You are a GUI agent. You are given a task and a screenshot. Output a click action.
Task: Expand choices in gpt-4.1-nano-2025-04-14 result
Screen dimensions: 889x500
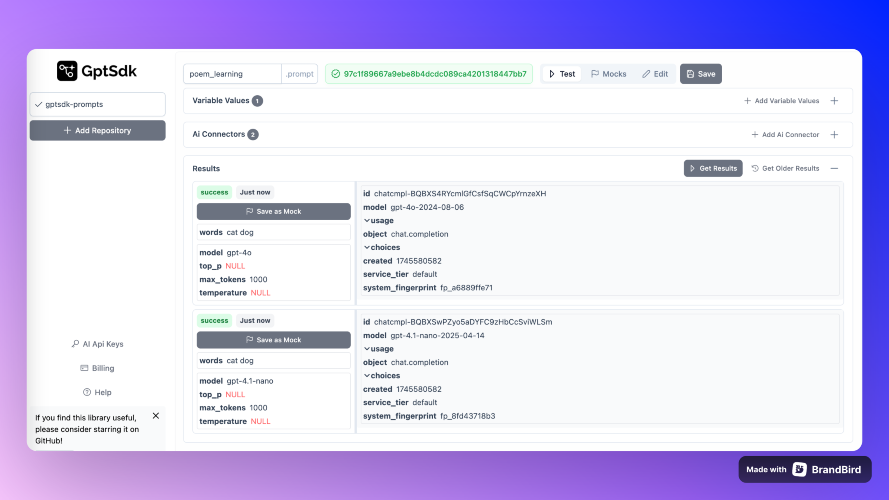[x=382, y=375]
